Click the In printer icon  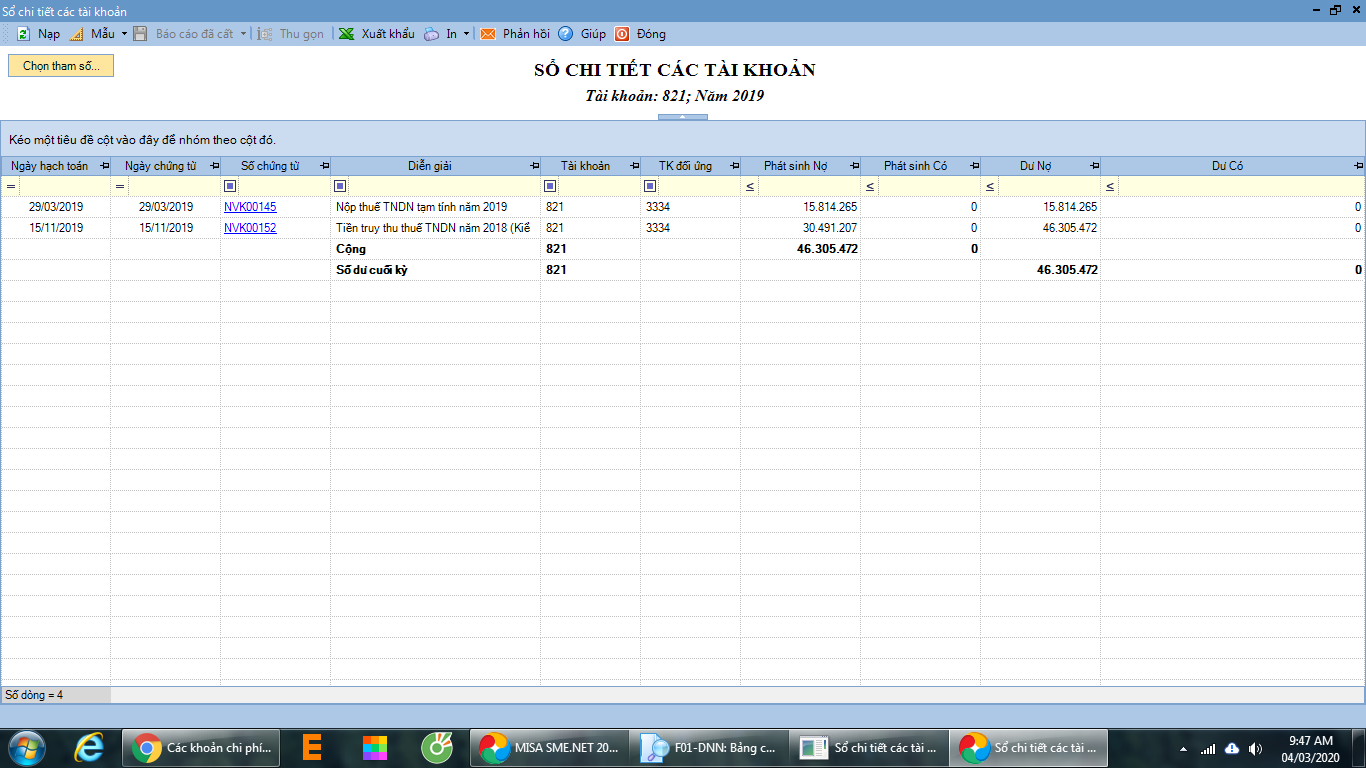point(431,34)
